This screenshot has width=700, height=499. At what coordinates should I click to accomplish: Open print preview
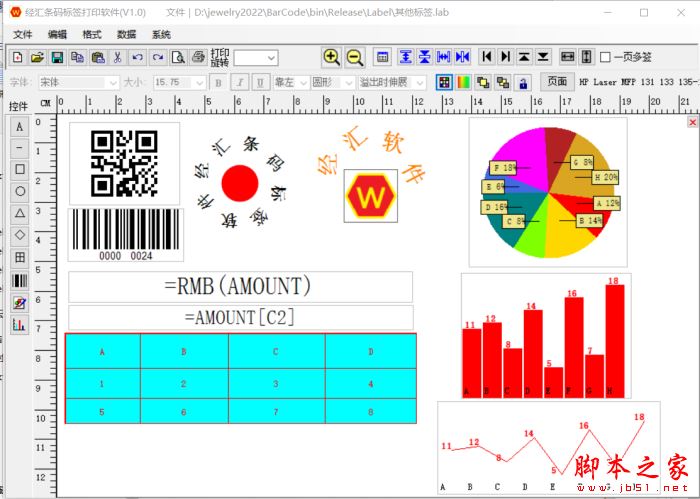point(178,57)
